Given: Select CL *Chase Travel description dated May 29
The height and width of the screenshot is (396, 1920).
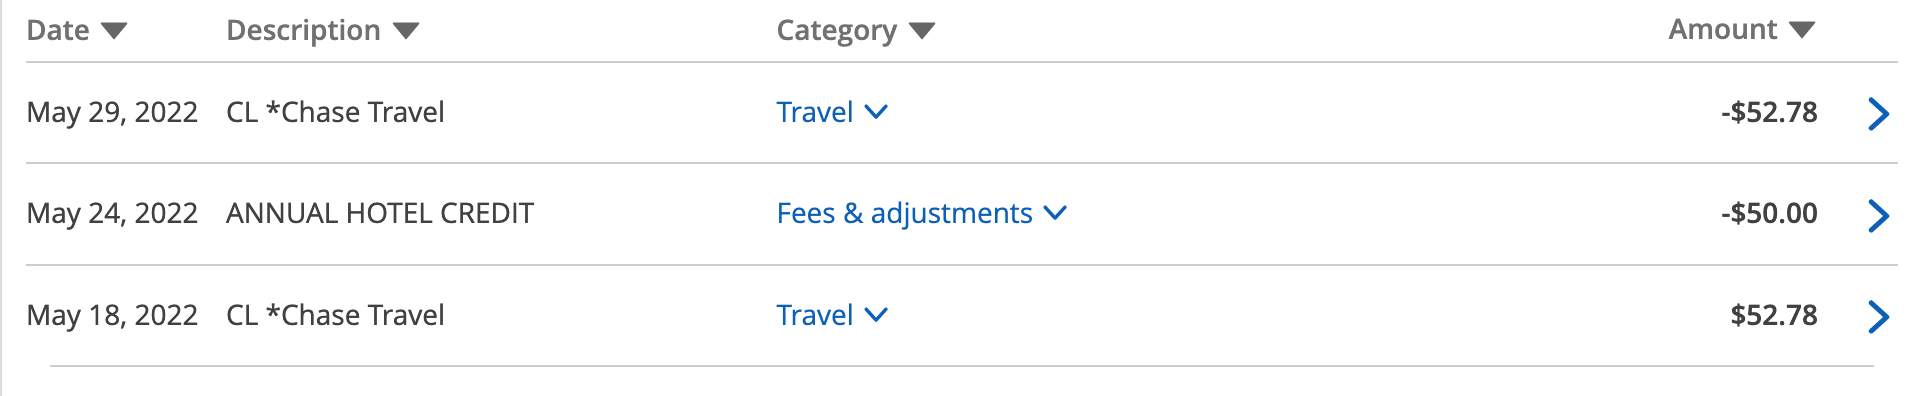Looking at the screenshot, I should (x=335, y=112).
